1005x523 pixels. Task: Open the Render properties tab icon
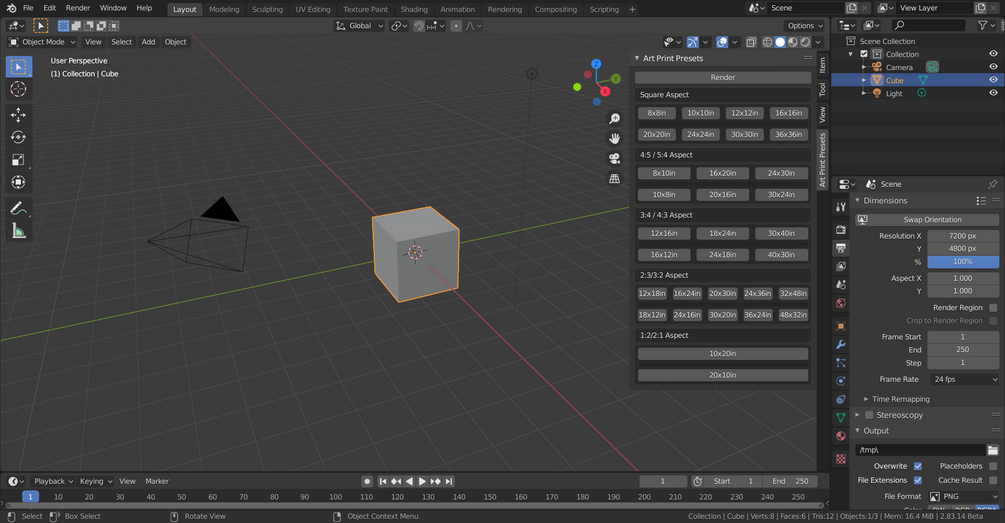(841, 229)
